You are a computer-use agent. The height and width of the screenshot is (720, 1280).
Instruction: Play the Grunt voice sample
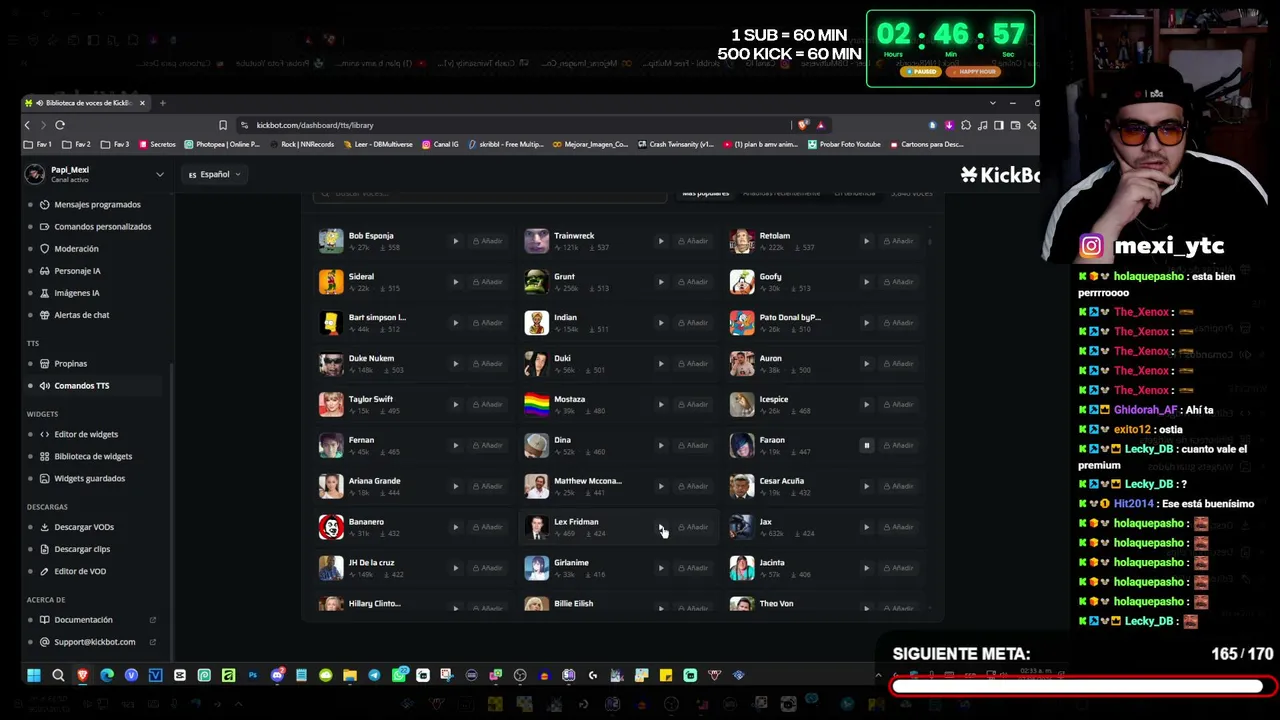pos(661,282)
